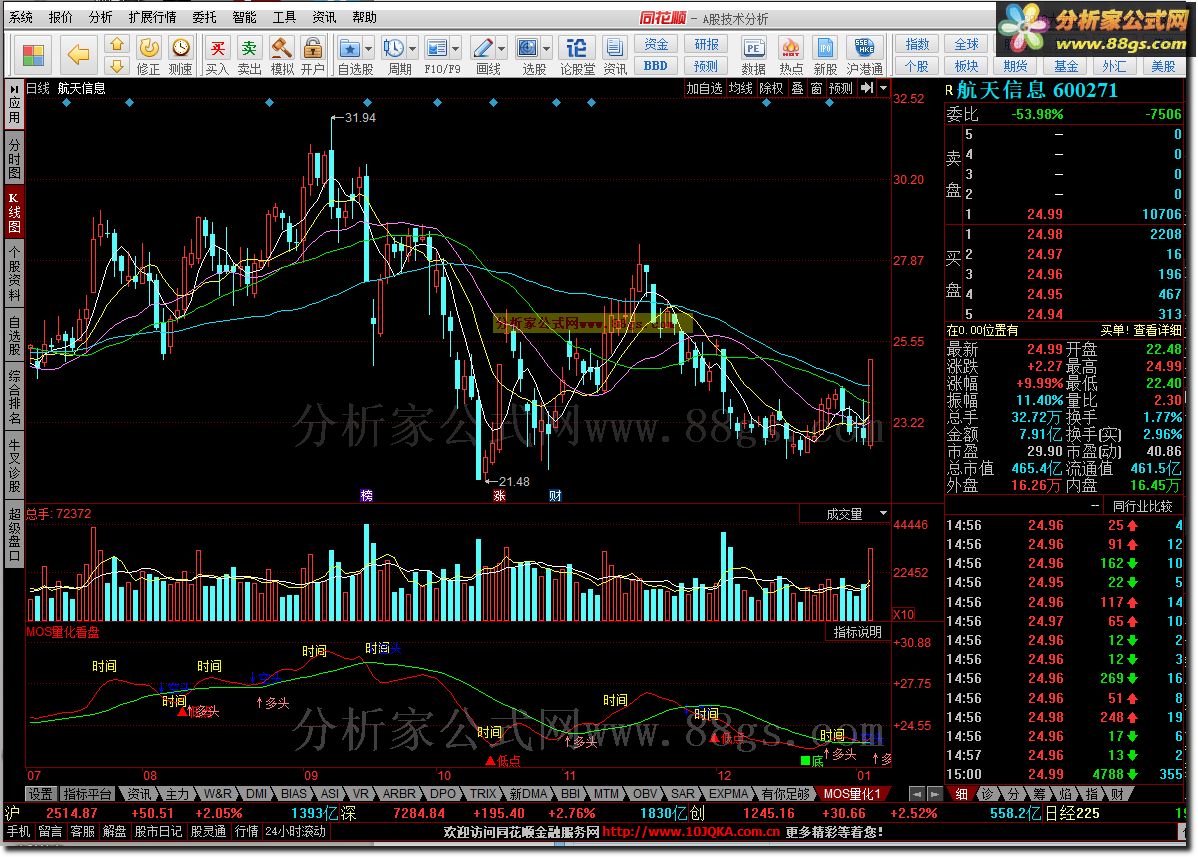
Task: Open the F10/F9 info icon
Action: (x=437, y=48)
